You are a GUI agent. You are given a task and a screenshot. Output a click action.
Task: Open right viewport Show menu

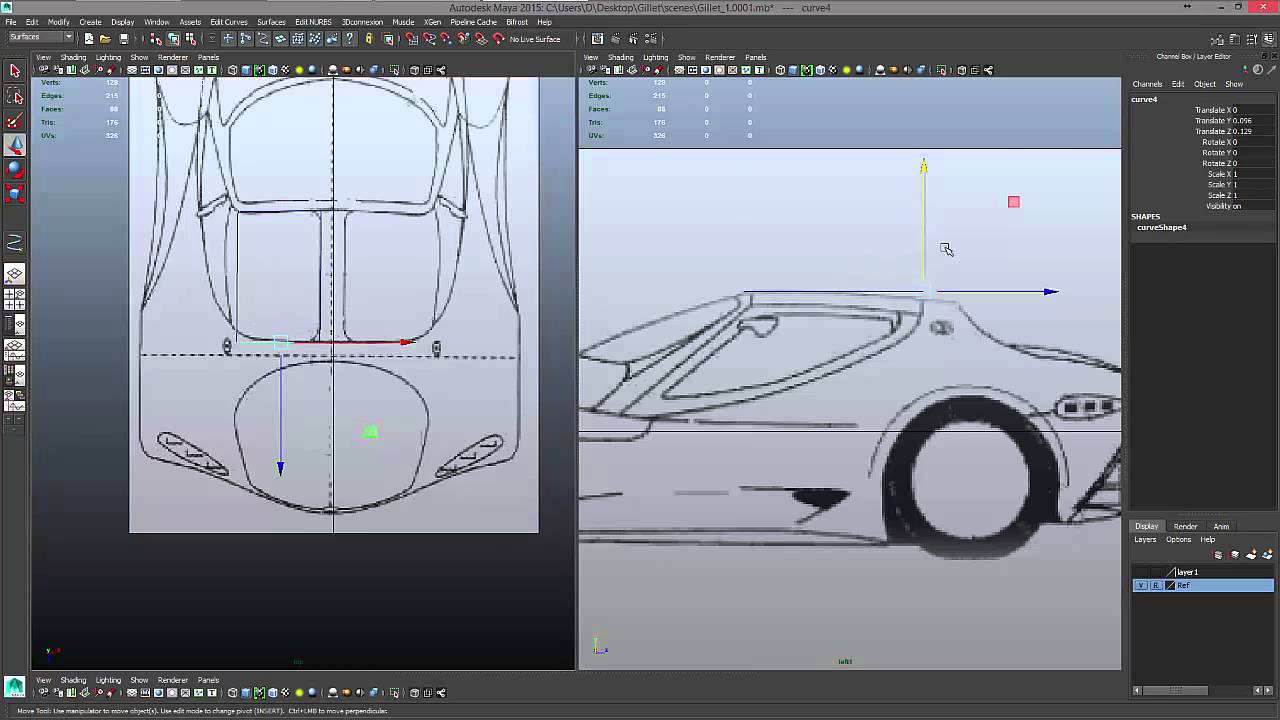[x=686, y=57]
